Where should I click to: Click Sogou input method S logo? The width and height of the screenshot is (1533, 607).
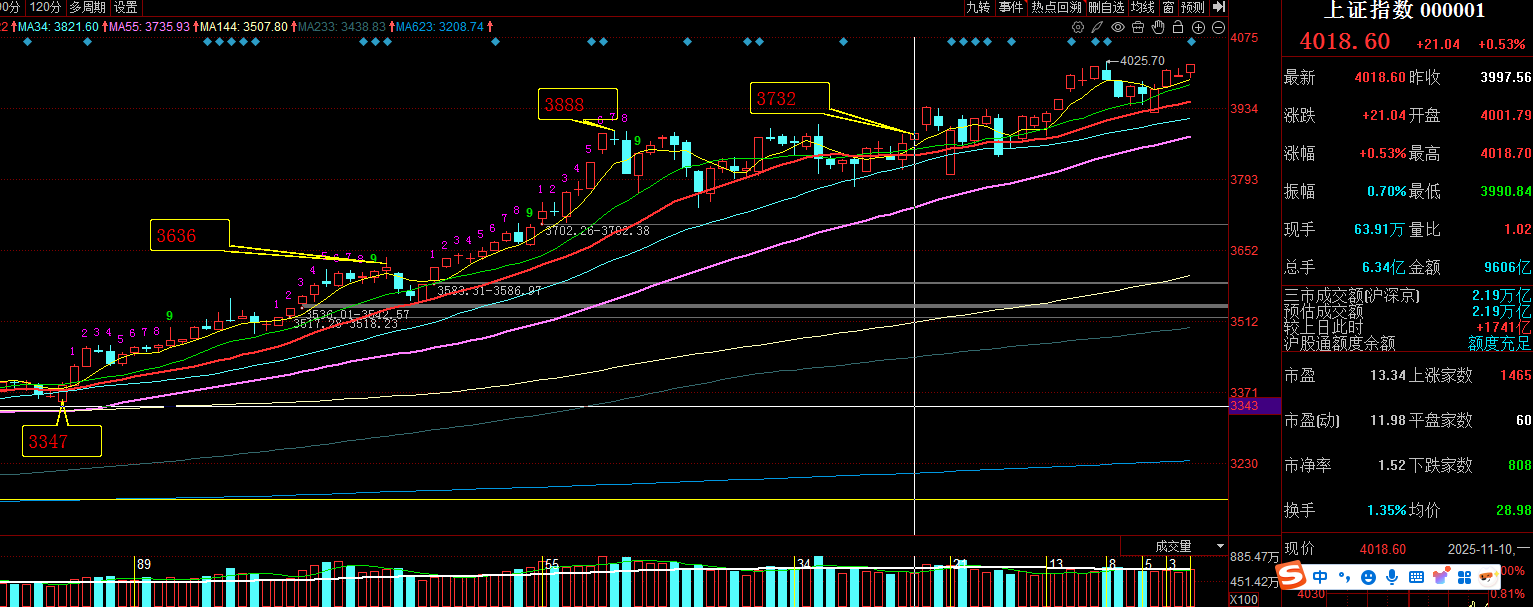pos(1292,576)
